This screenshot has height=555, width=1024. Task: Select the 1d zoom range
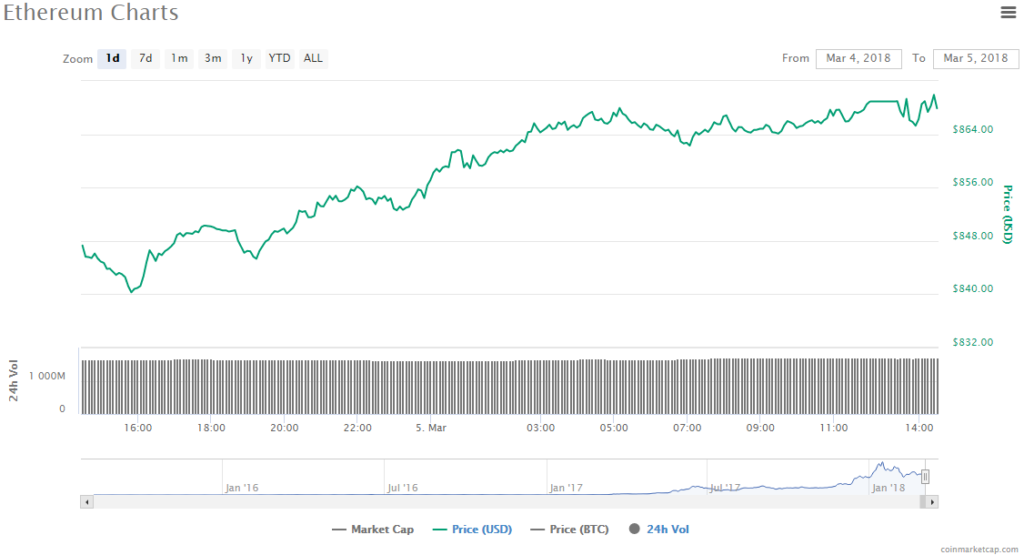[x=113, y=58]
